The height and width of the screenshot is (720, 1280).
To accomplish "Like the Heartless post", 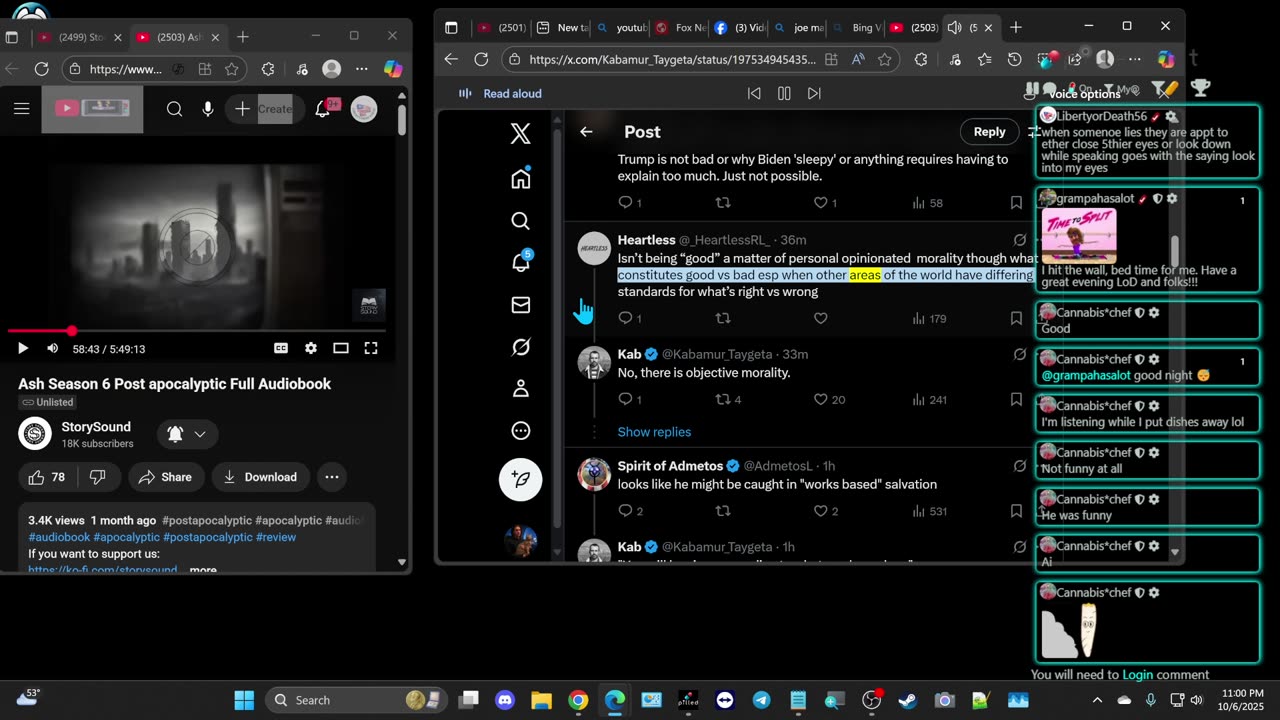I will (820, 318).
